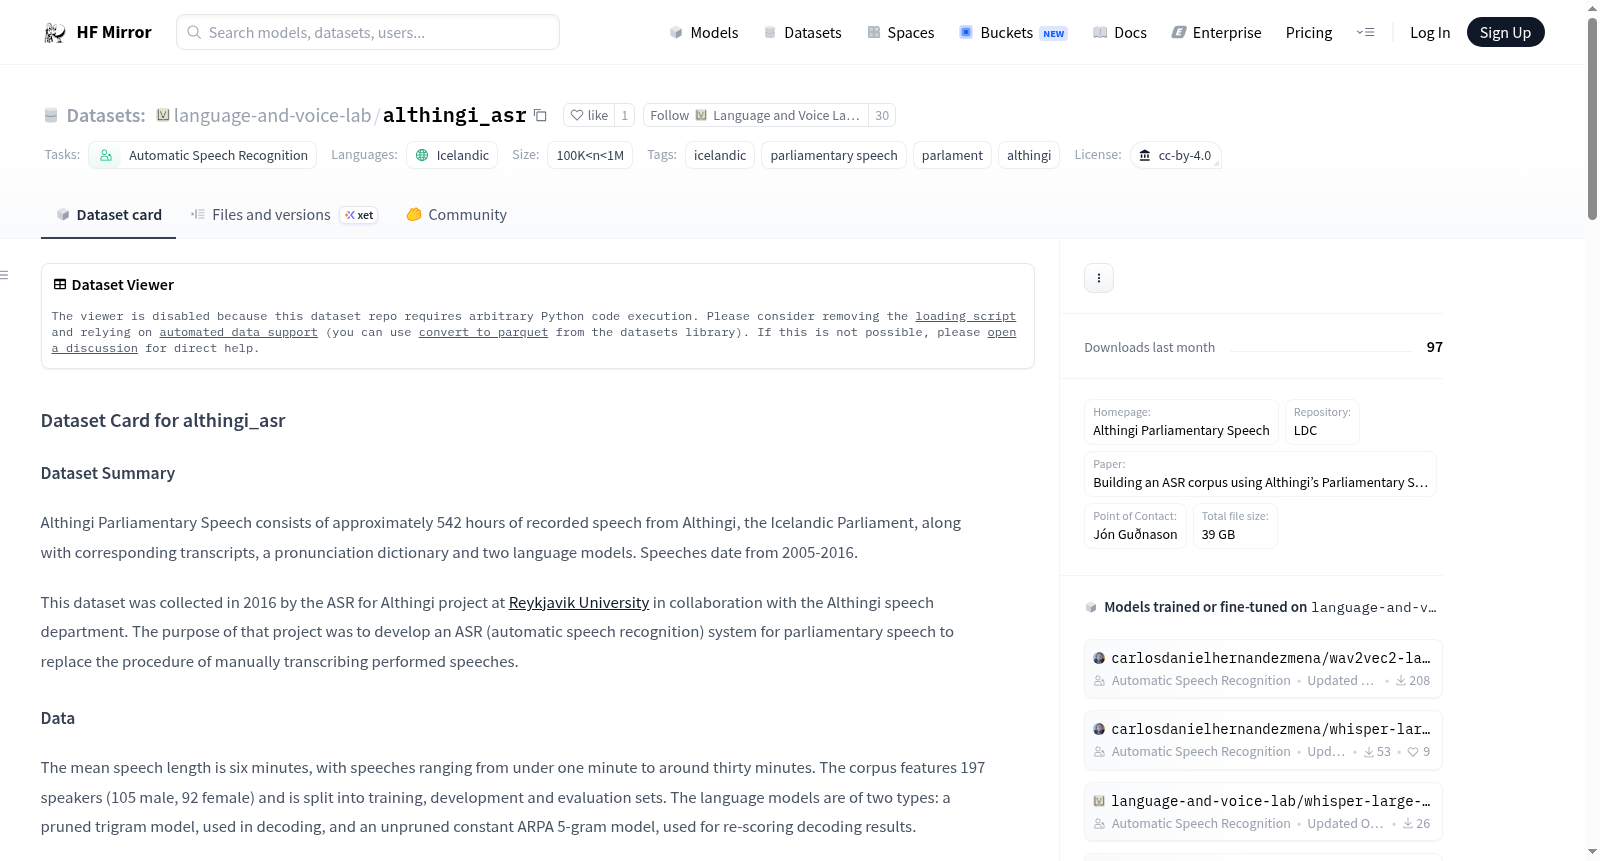Click the like count showing 1
1600x861 pixels.
(625, 115)
